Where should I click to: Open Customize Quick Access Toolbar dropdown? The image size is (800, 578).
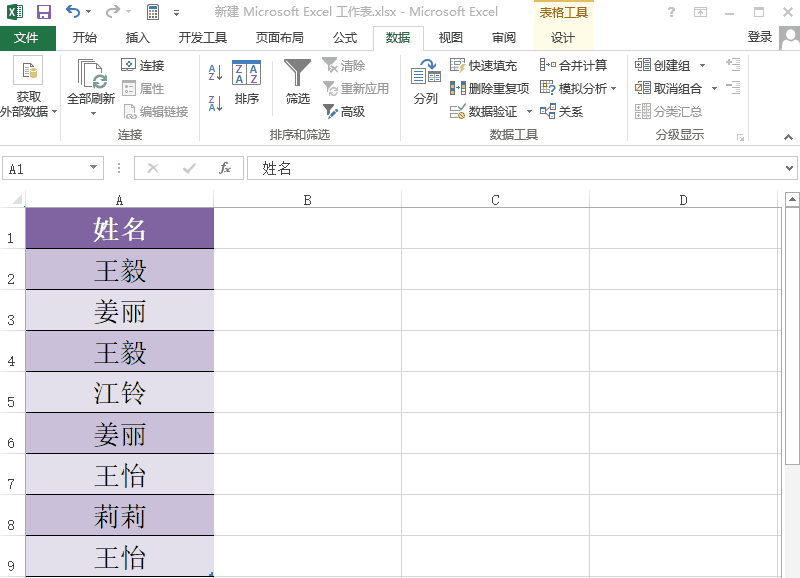pos(177,13)
